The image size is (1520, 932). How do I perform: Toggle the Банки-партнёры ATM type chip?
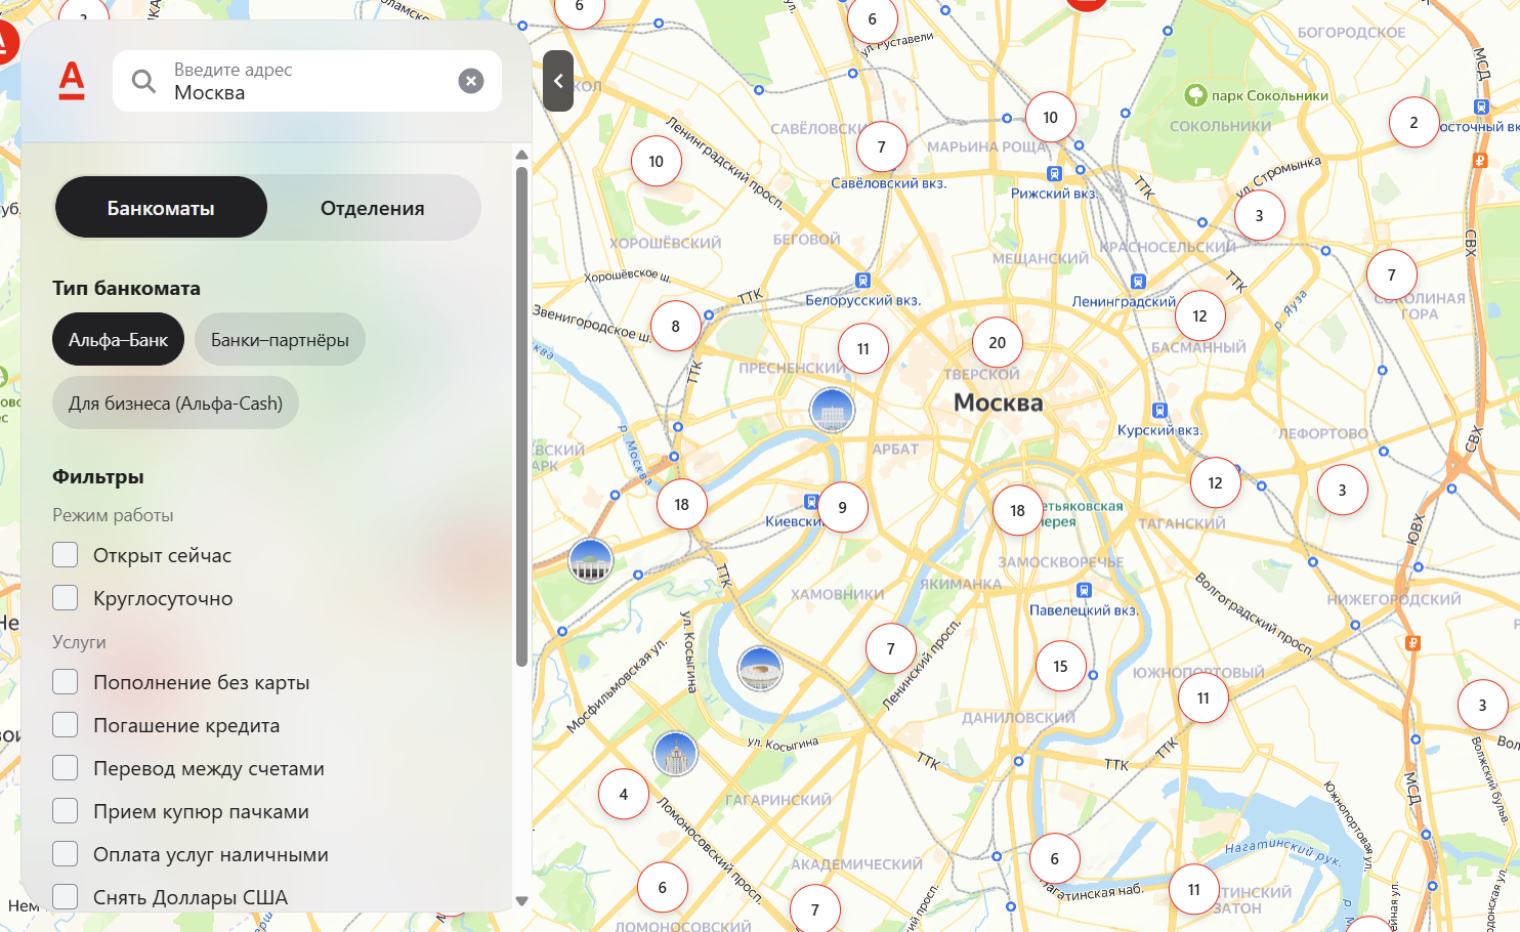click(x=280, y=340)
